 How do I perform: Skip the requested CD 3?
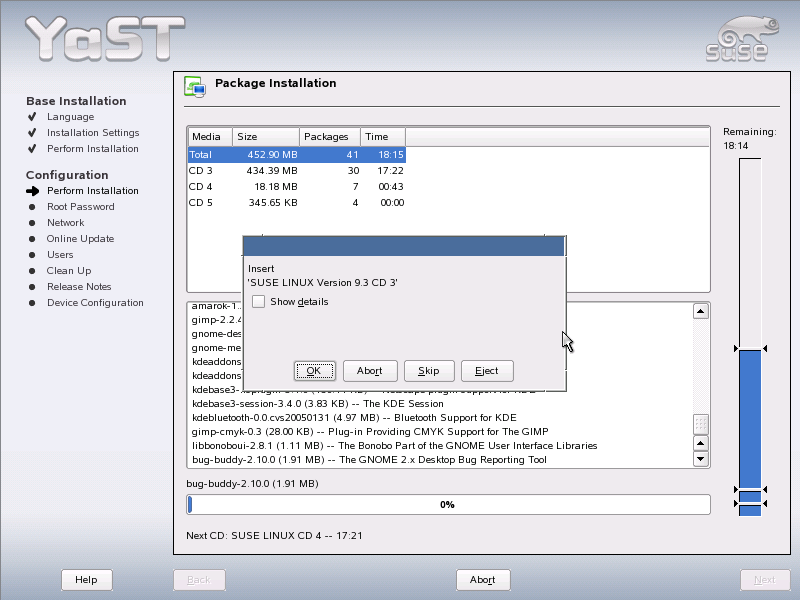point(429,371)
